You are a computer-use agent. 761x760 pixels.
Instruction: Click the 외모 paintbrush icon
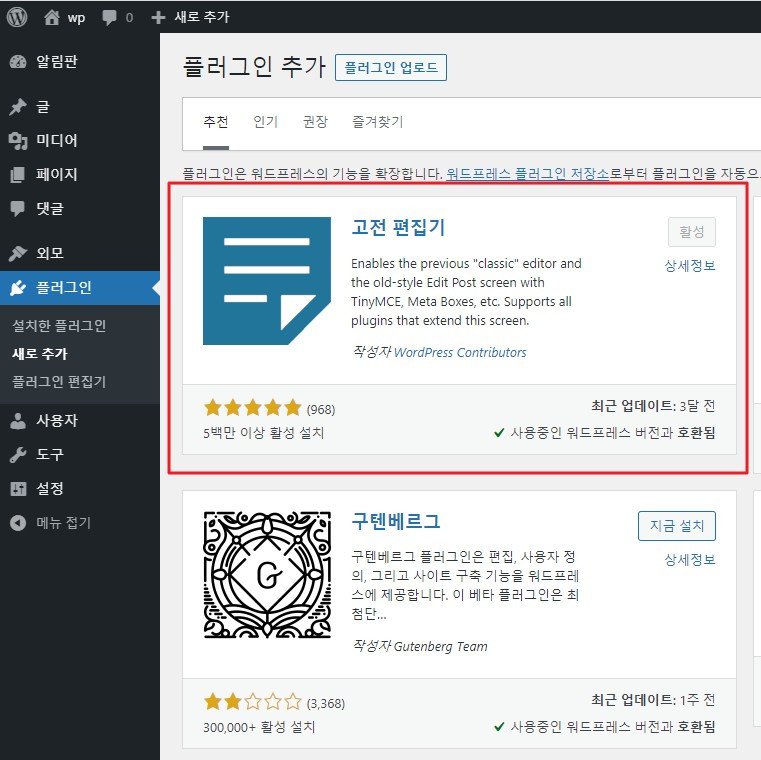(x=18, y=253)
